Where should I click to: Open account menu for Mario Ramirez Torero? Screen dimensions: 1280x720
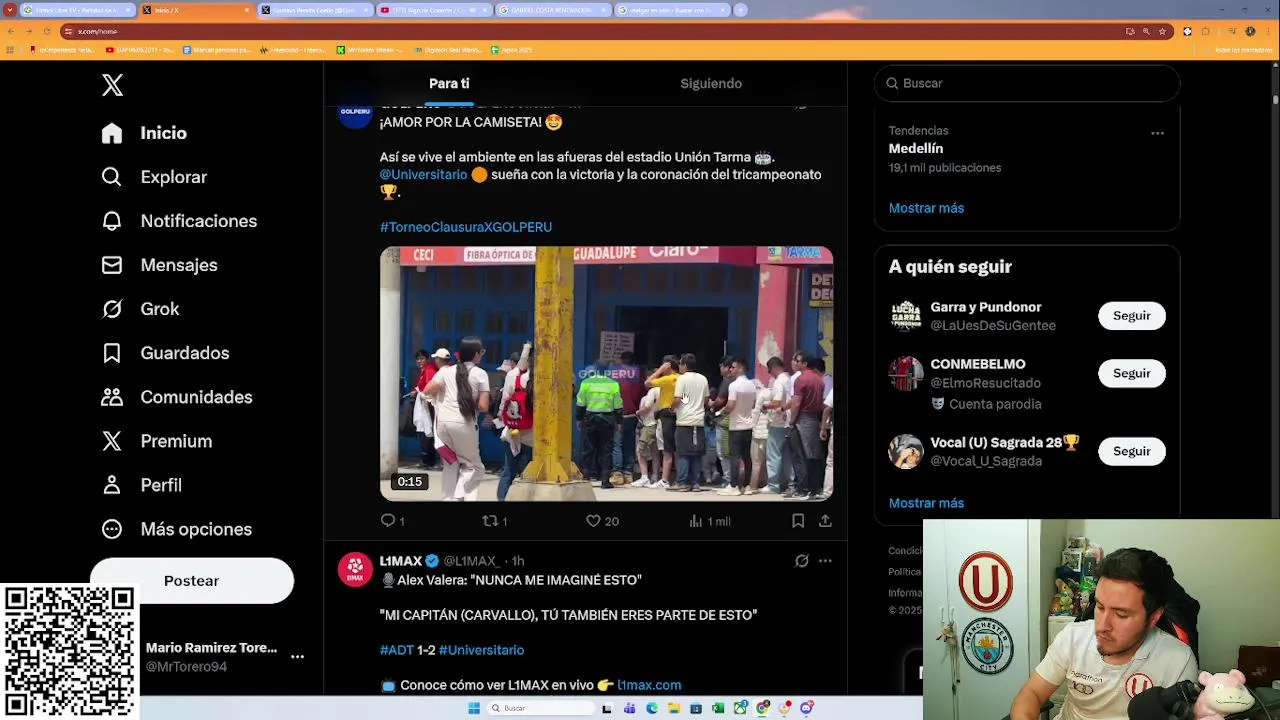(297, 657)
